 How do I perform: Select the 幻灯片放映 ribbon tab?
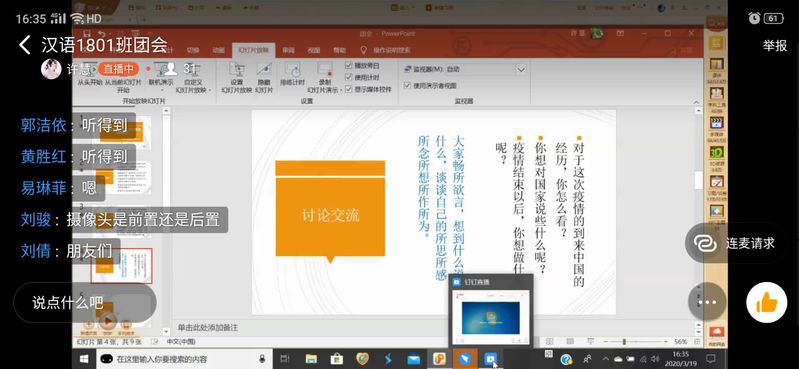pos(253,50)
